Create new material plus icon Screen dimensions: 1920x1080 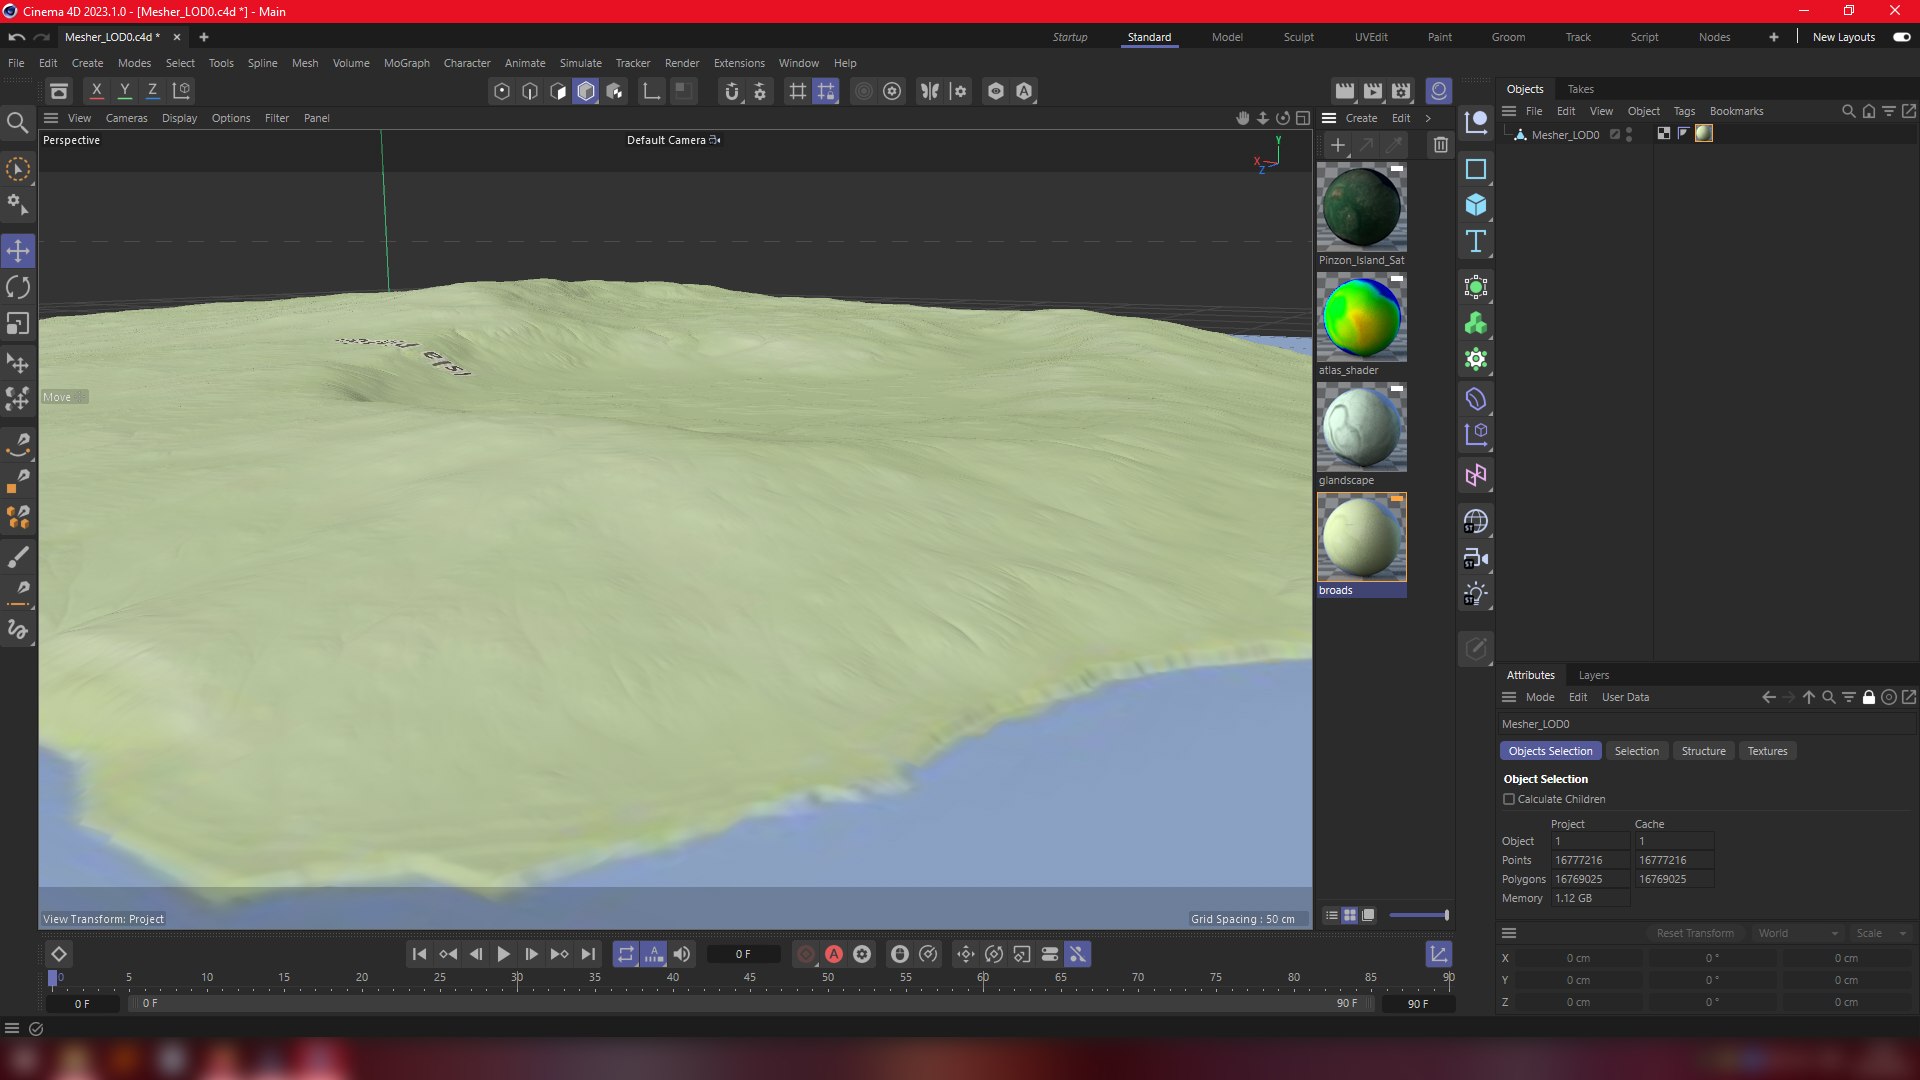(1338, 145)
